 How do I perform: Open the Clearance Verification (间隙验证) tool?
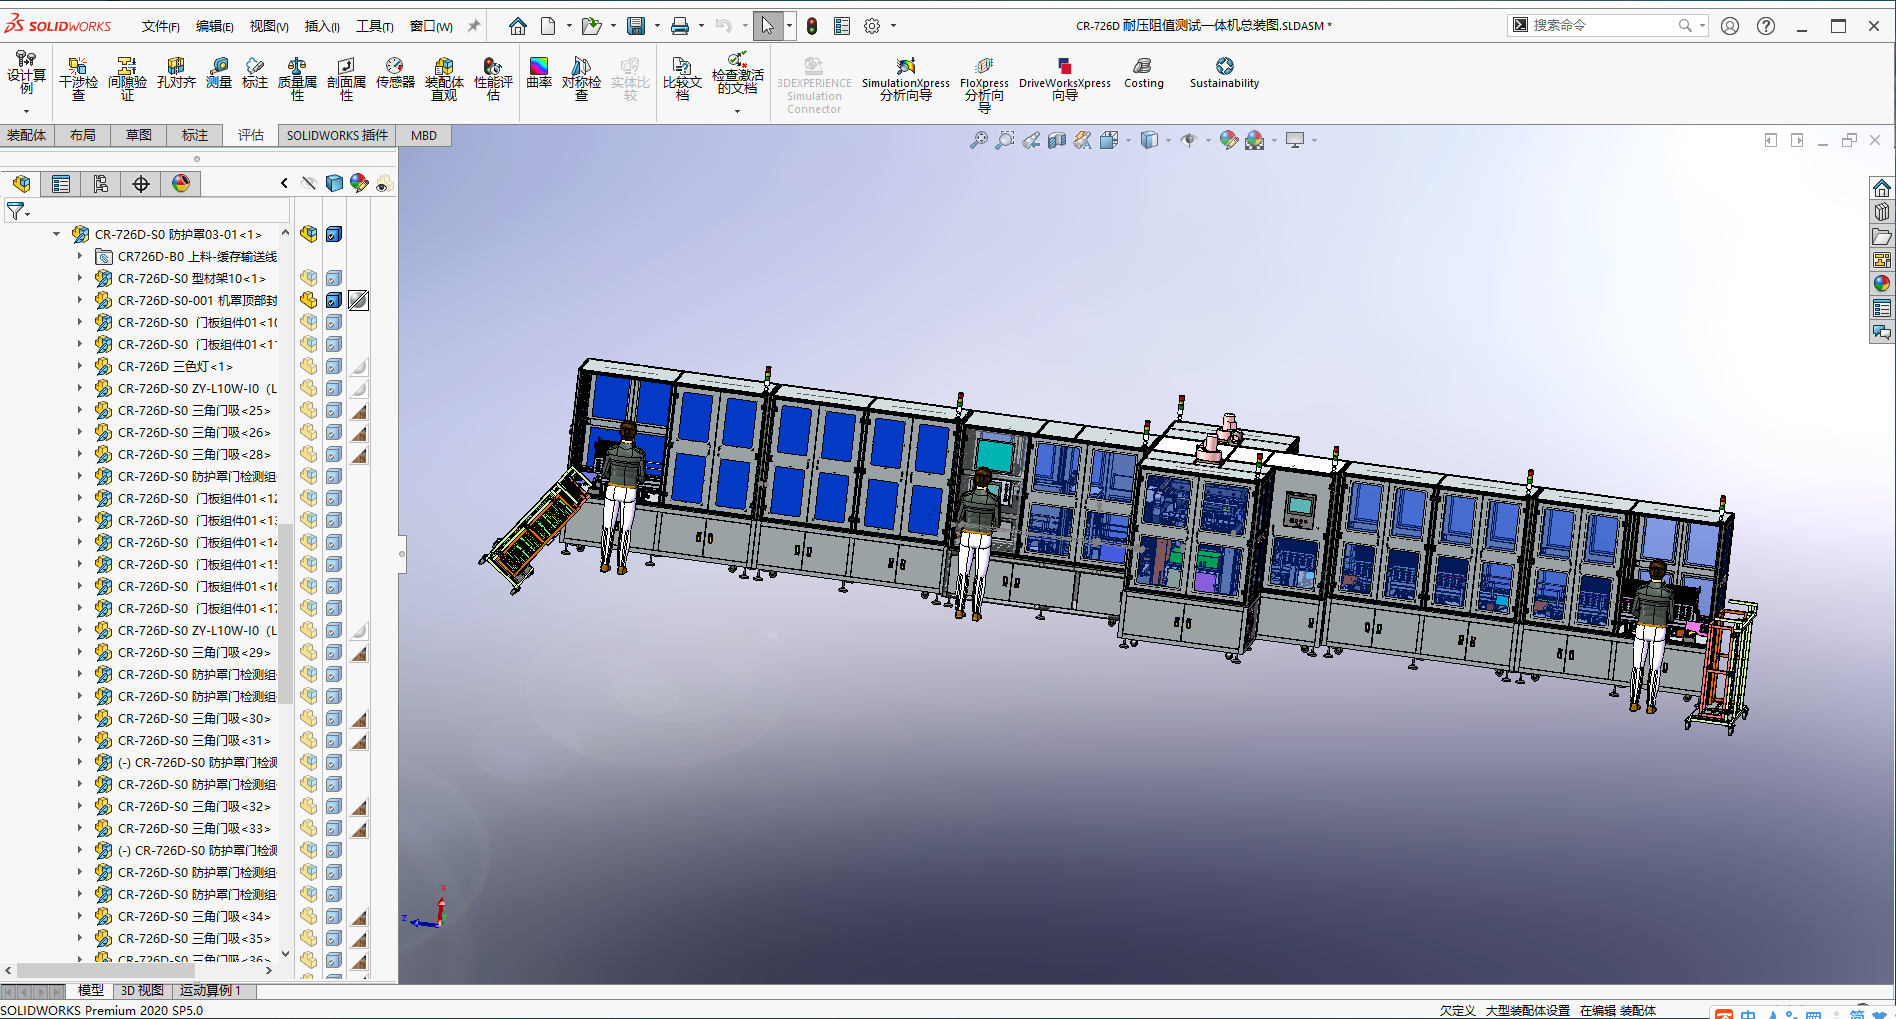point(127,78)
